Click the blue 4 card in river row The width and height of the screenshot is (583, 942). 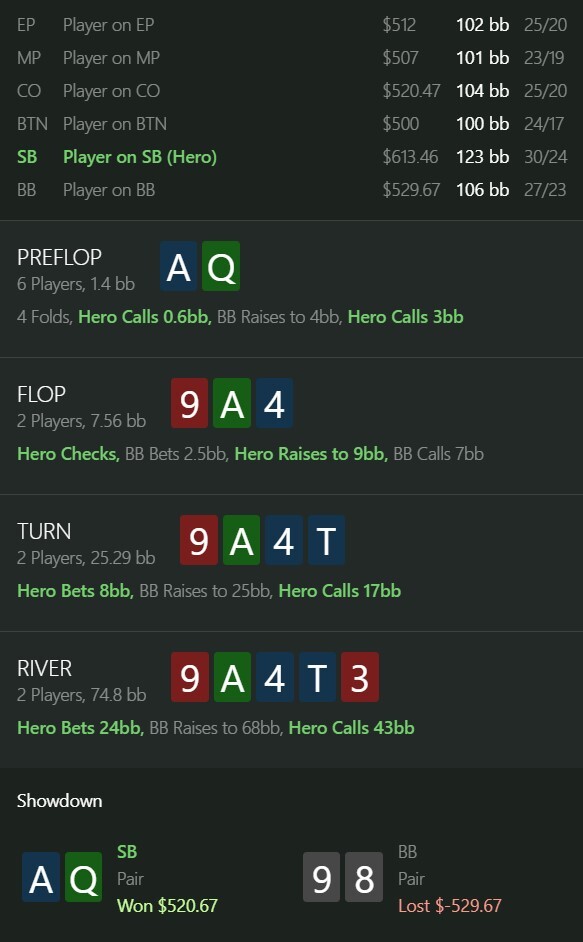click(x=275, y=678)
